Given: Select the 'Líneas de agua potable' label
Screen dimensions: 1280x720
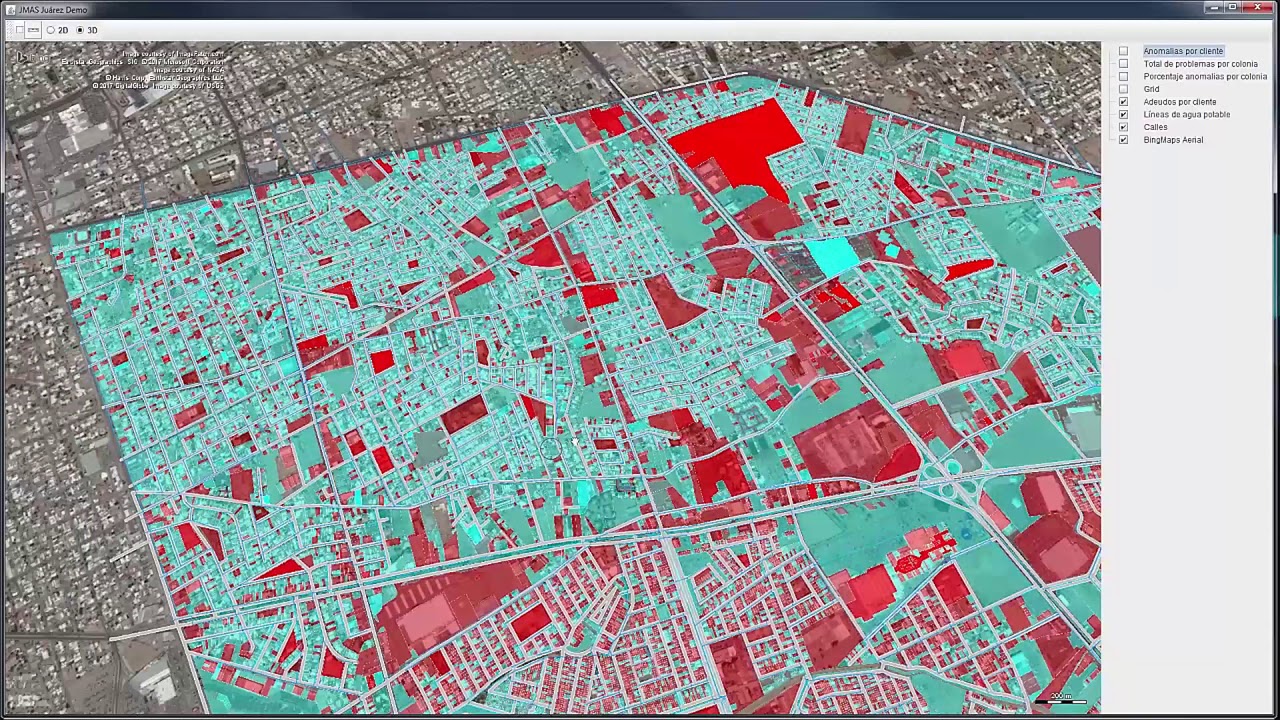Looking at the screenshot, I should pyautogui.click(x=1186, y=114).
